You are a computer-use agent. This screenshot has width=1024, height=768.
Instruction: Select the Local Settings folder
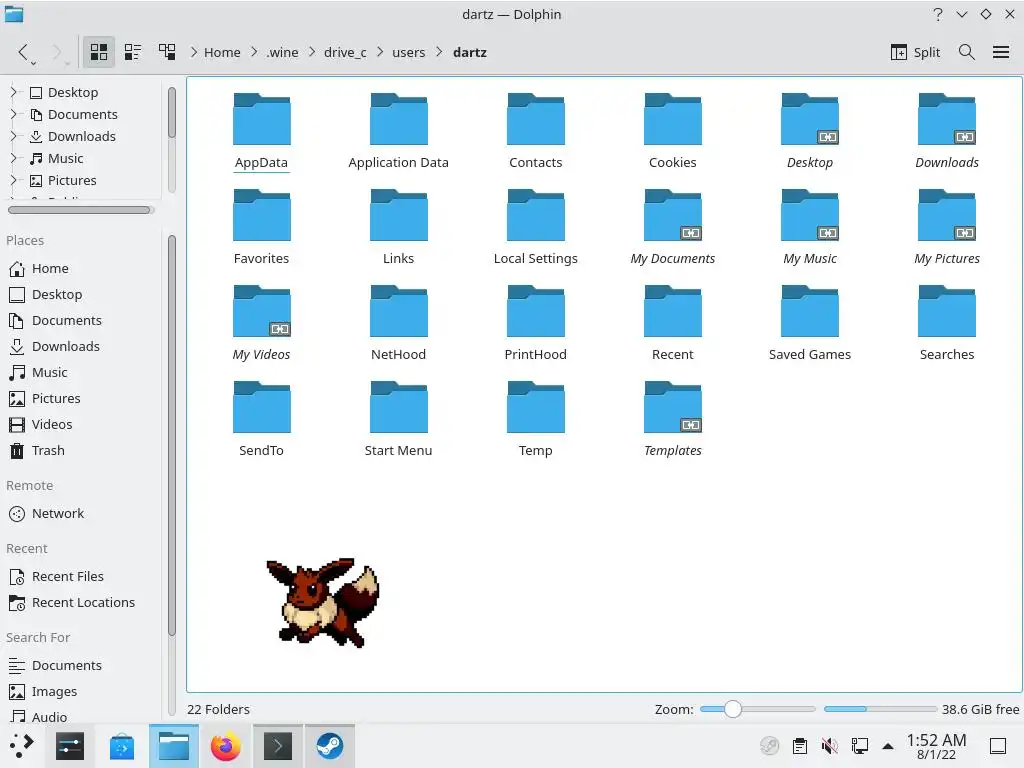(x=536, y=227)
